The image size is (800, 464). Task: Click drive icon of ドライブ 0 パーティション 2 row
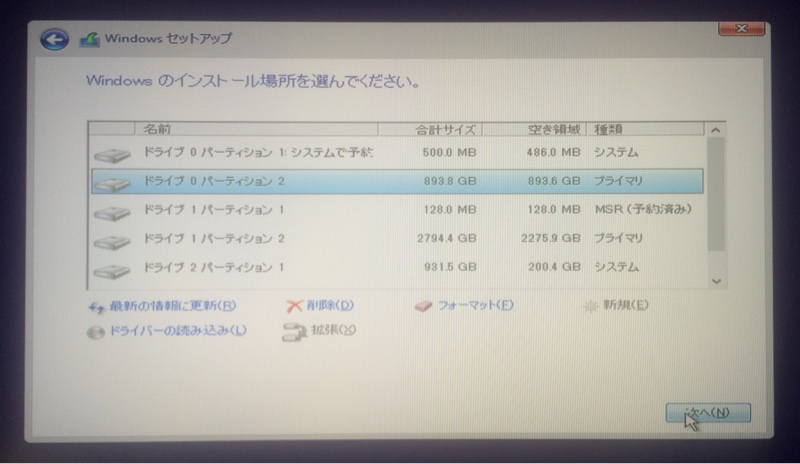(112, 183)
